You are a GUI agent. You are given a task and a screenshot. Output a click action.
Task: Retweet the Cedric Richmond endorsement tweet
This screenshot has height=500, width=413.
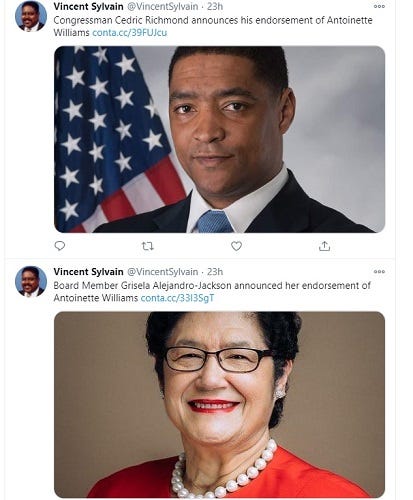pyautogui.click(x=148, y=246)
